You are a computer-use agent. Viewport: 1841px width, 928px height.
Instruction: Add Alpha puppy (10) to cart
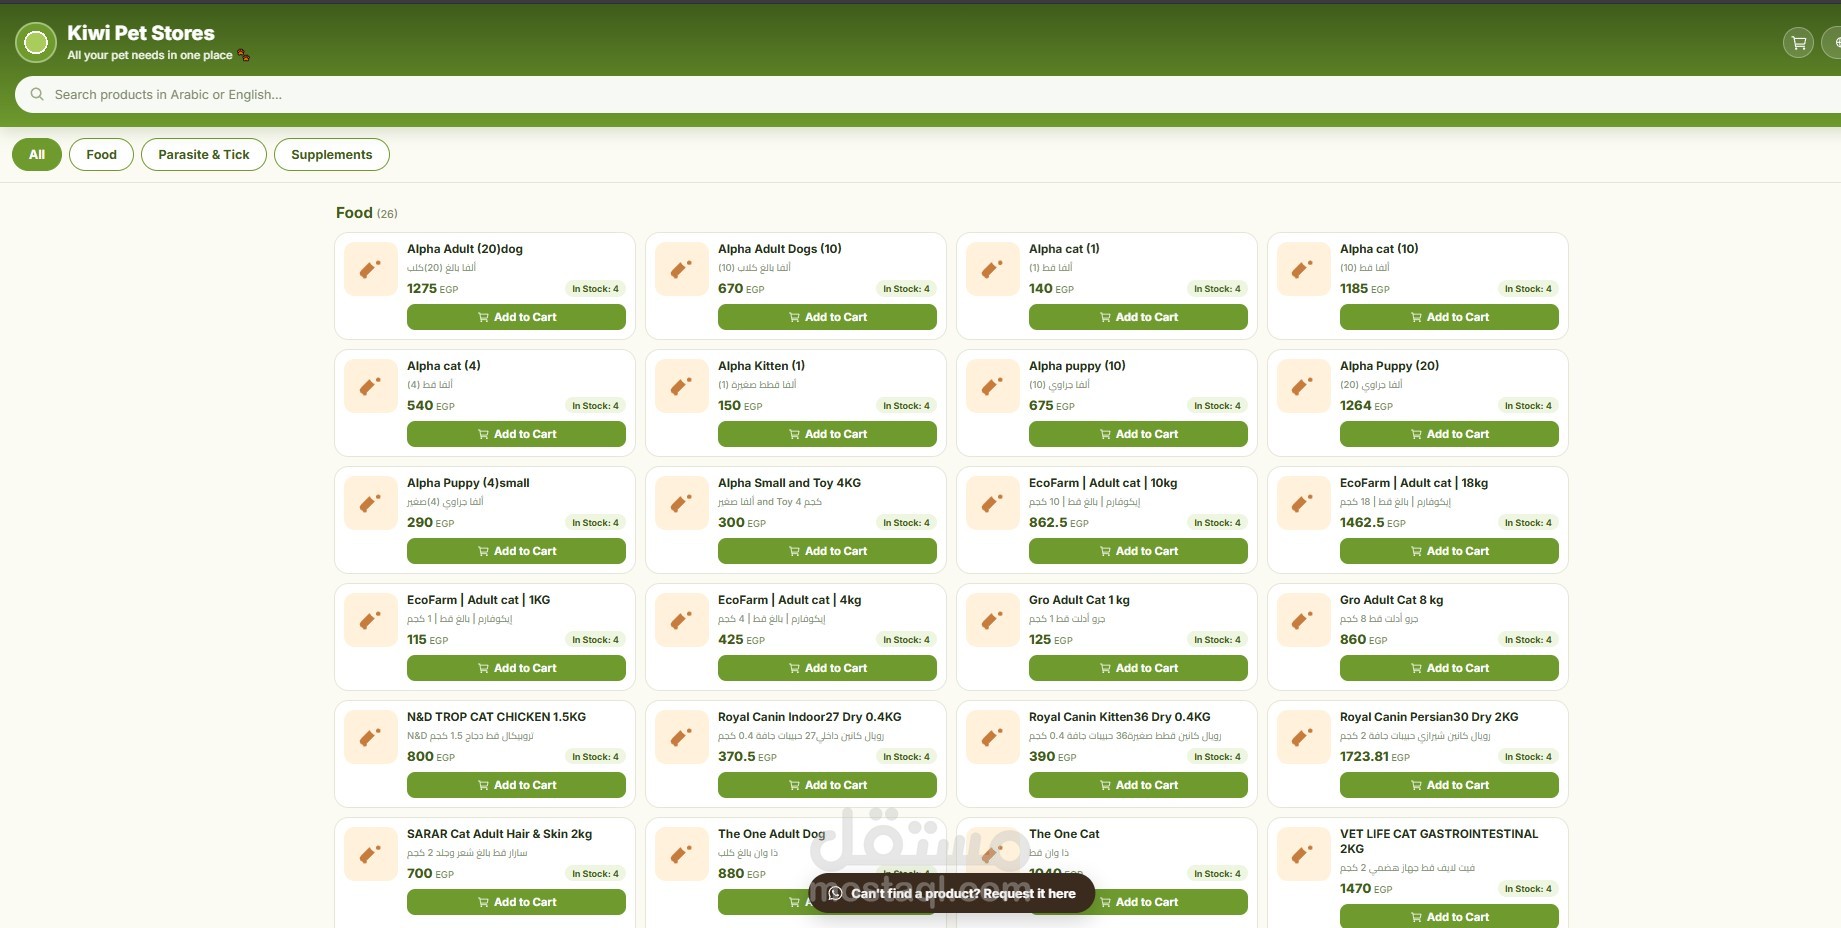pyautogui.click(x=1138, y=434)
